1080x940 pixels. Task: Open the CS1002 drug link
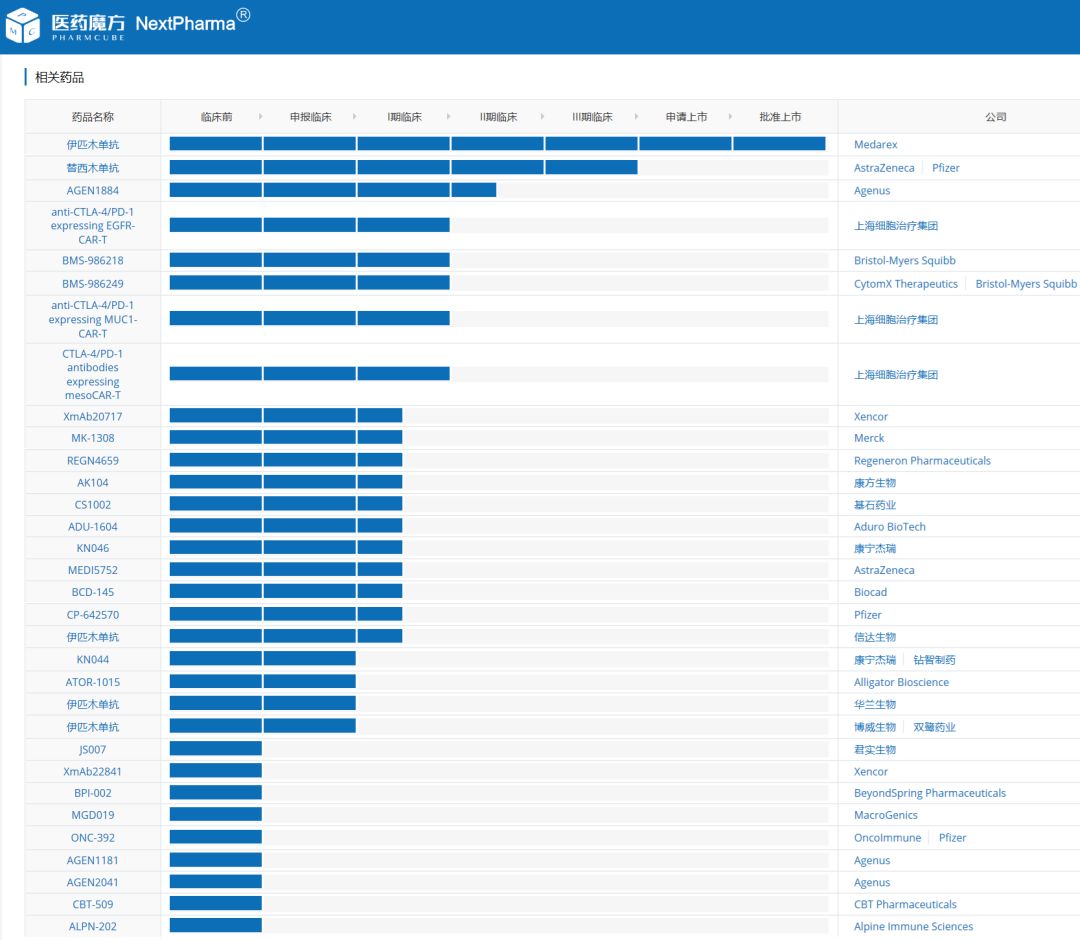pyautogui.click(x=92, y=505)
